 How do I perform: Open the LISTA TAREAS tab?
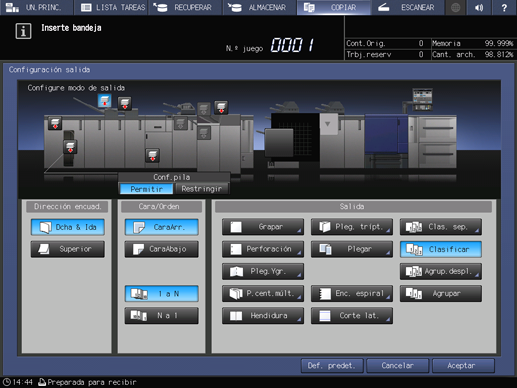point(112,7)
